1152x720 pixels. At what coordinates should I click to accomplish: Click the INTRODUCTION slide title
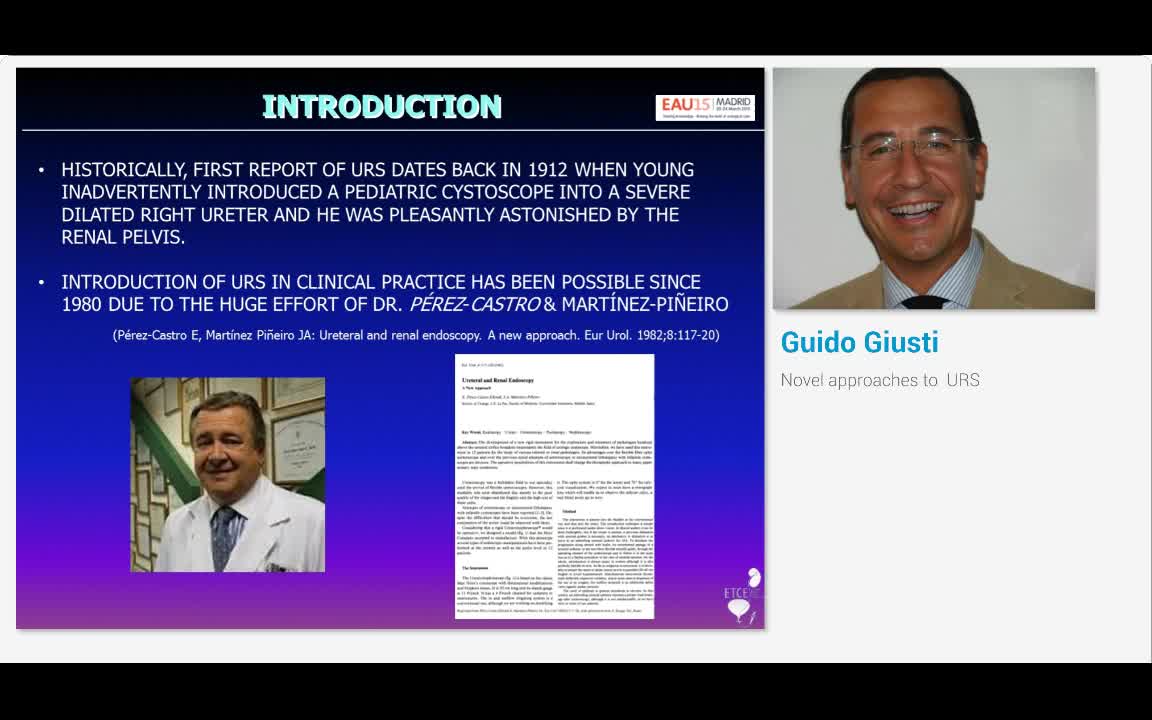click(381, 107)
